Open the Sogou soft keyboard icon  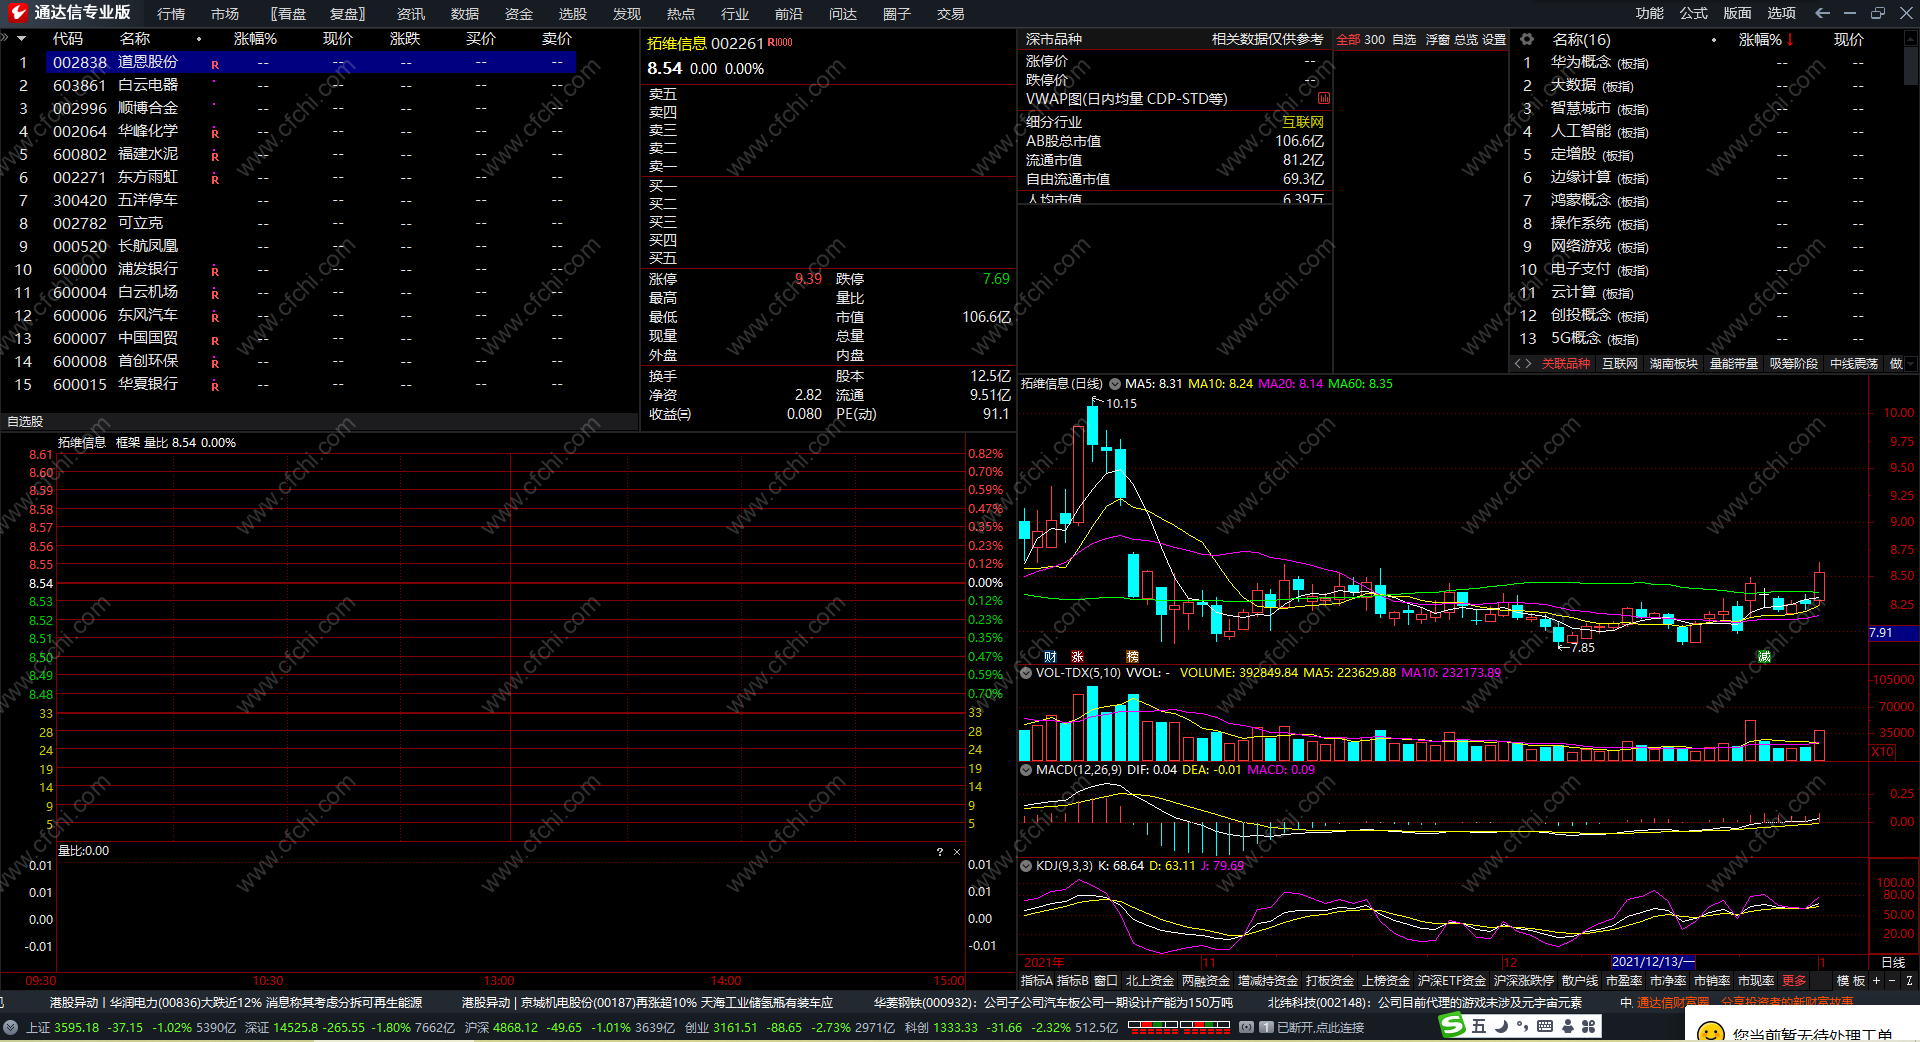pos(1545,1026)
